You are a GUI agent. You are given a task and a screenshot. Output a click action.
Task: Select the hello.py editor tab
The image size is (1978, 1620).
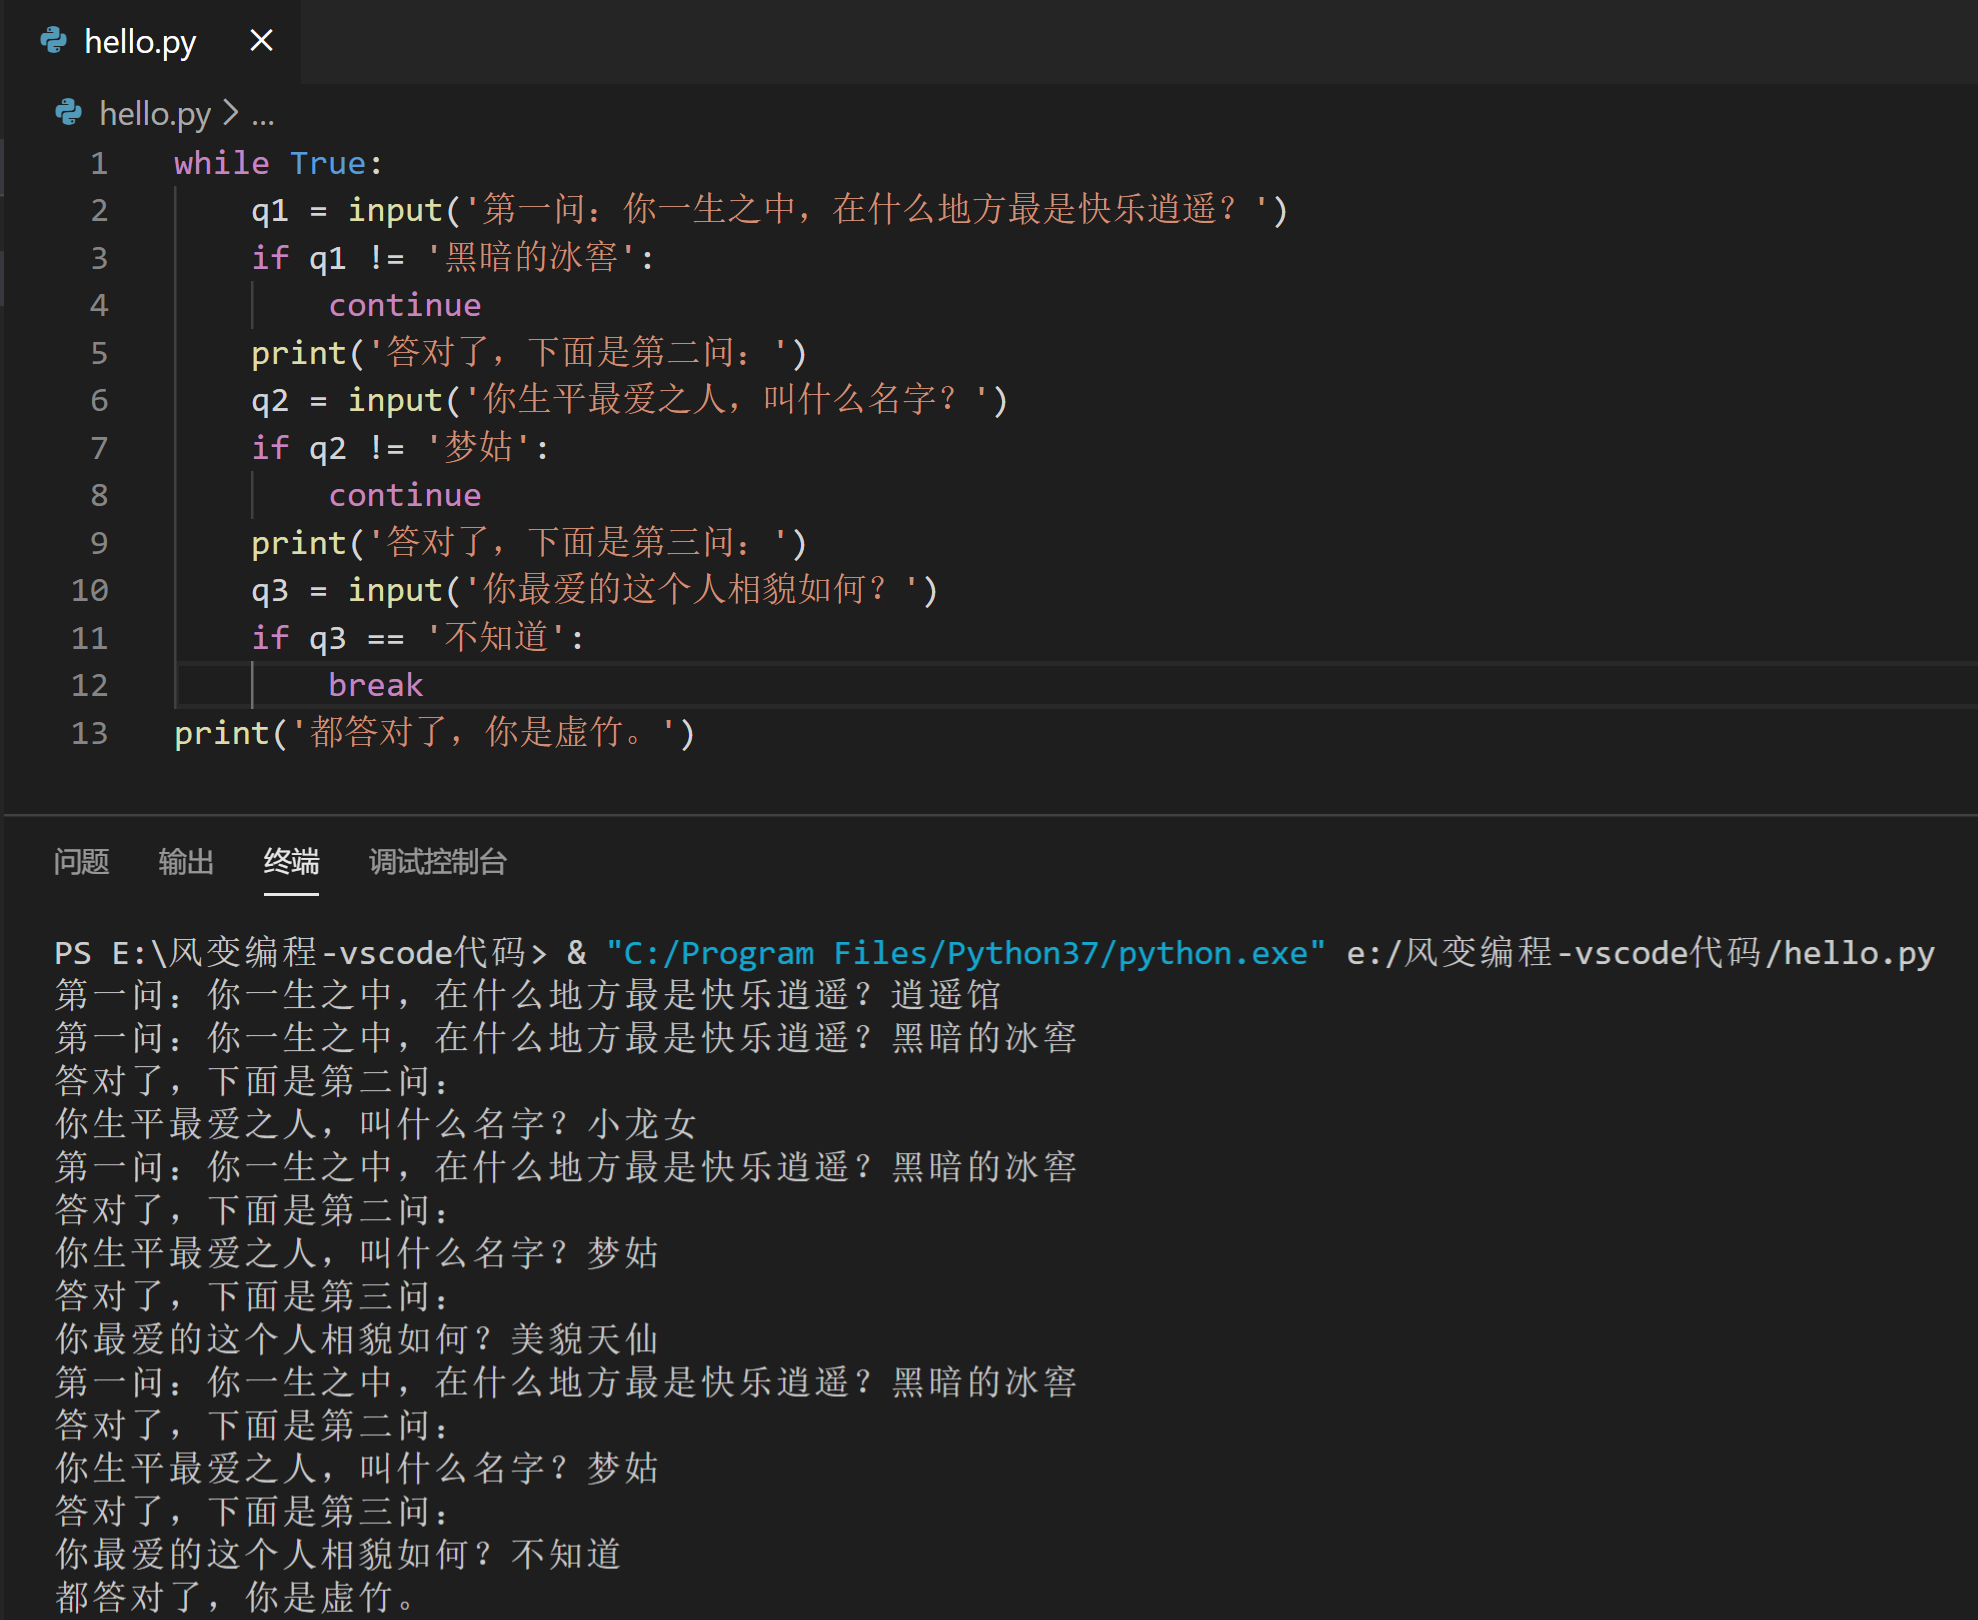pos(140,41)
